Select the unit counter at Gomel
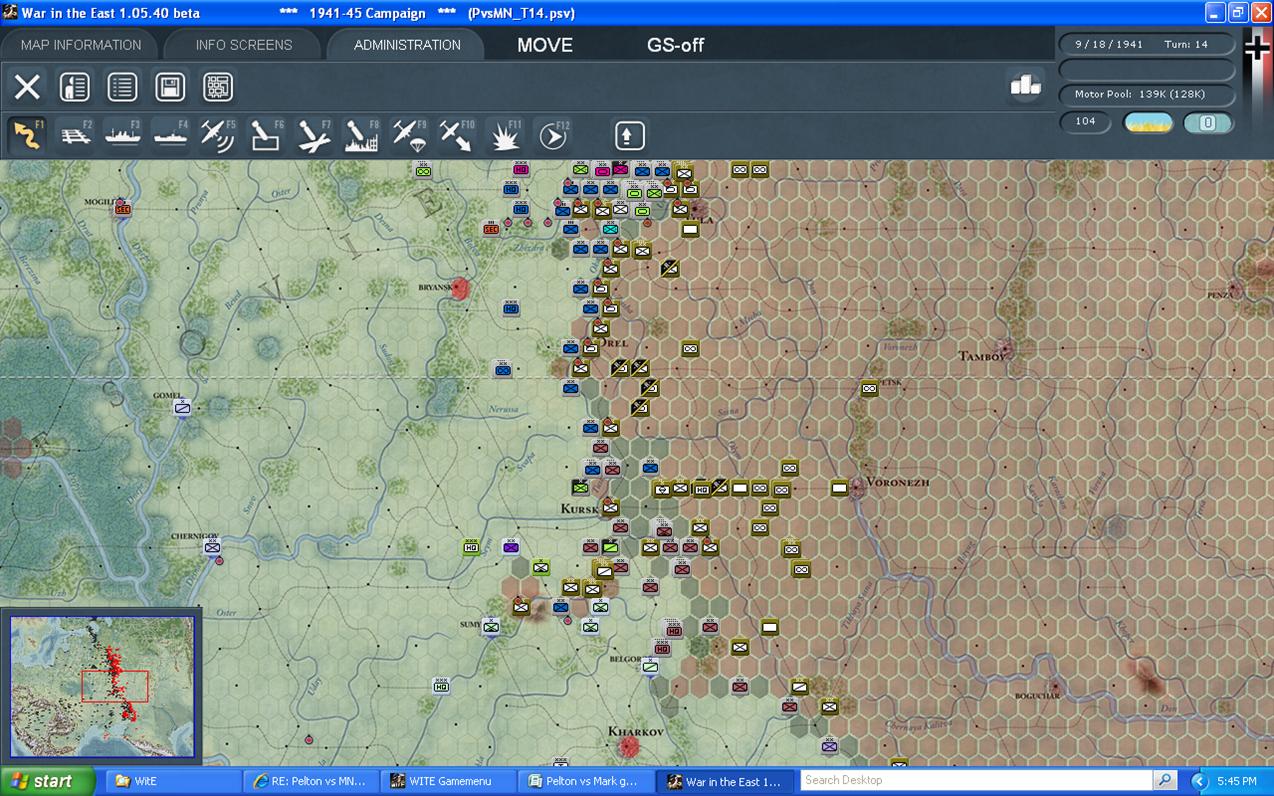 point(182,407)
